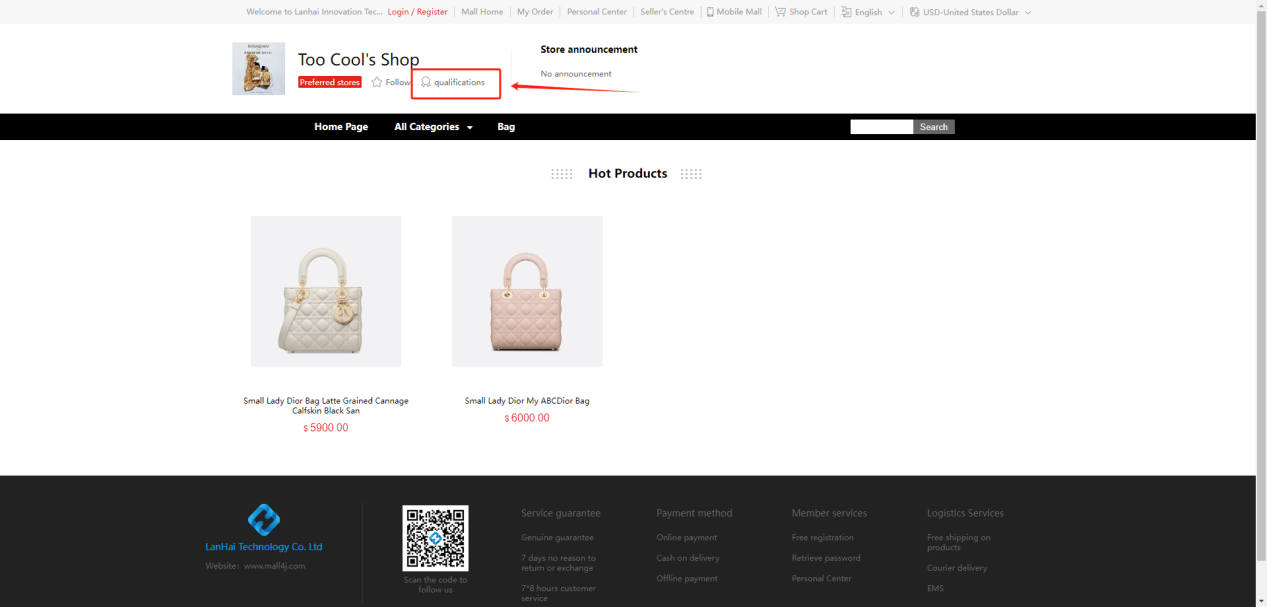1267x607 pixels.
Task: Click the LanHai Technology logo in footer
Action: tap(264, 520)
